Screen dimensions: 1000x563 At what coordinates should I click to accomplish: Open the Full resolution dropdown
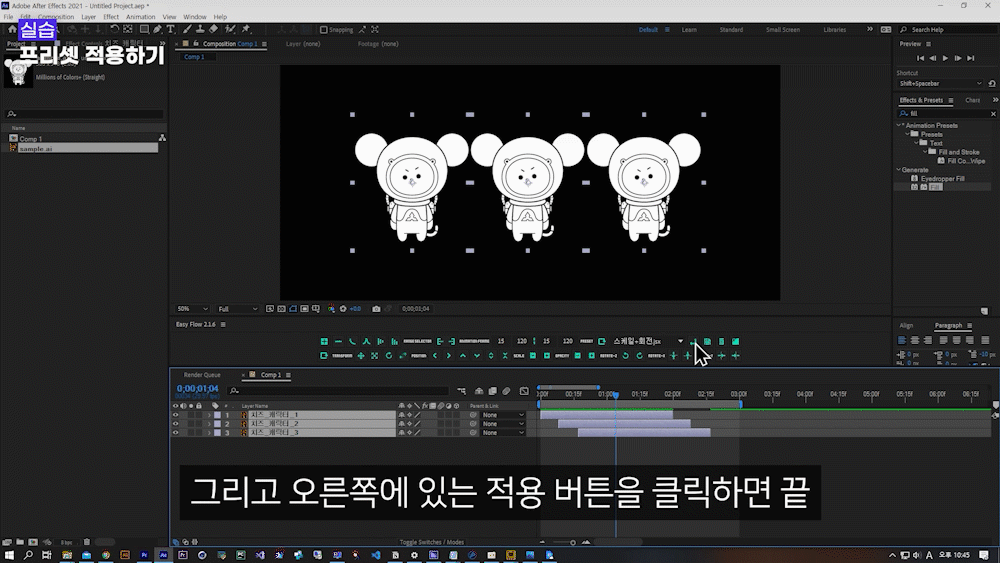click(x=238, y=309)
